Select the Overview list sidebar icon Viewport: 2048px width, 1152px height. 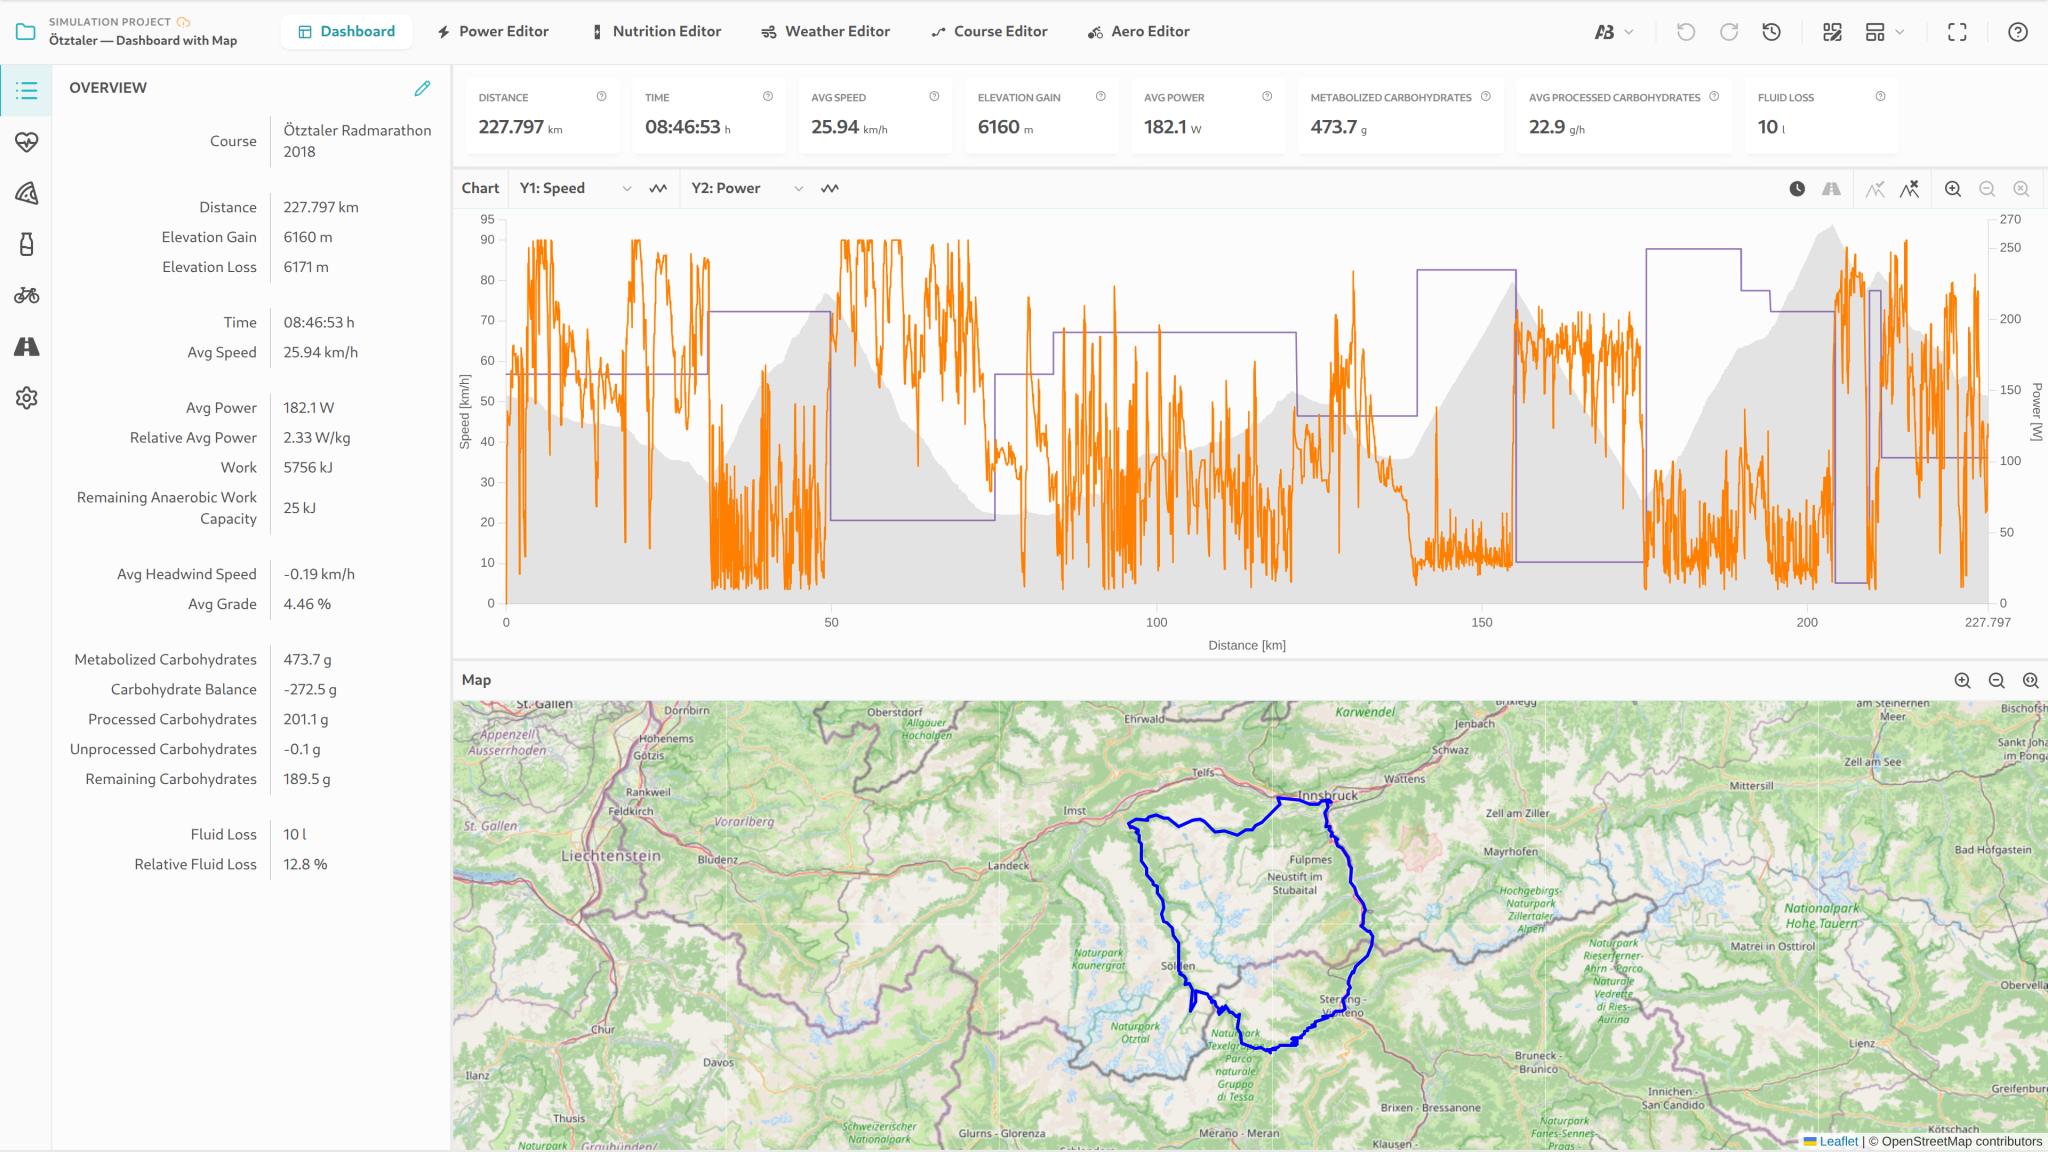27,91
